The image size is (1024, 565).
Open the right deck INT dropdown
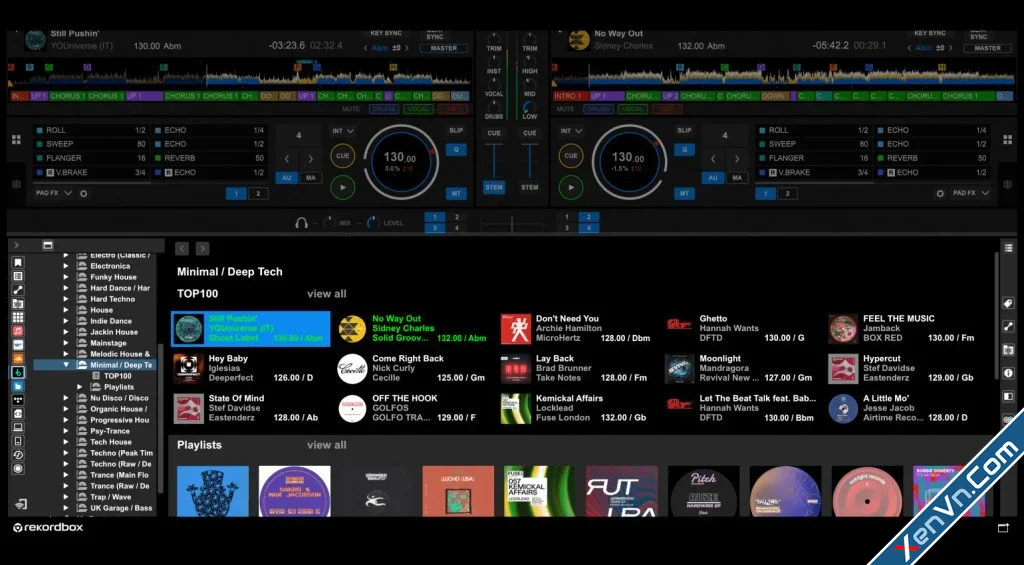[x=571, y=131]
